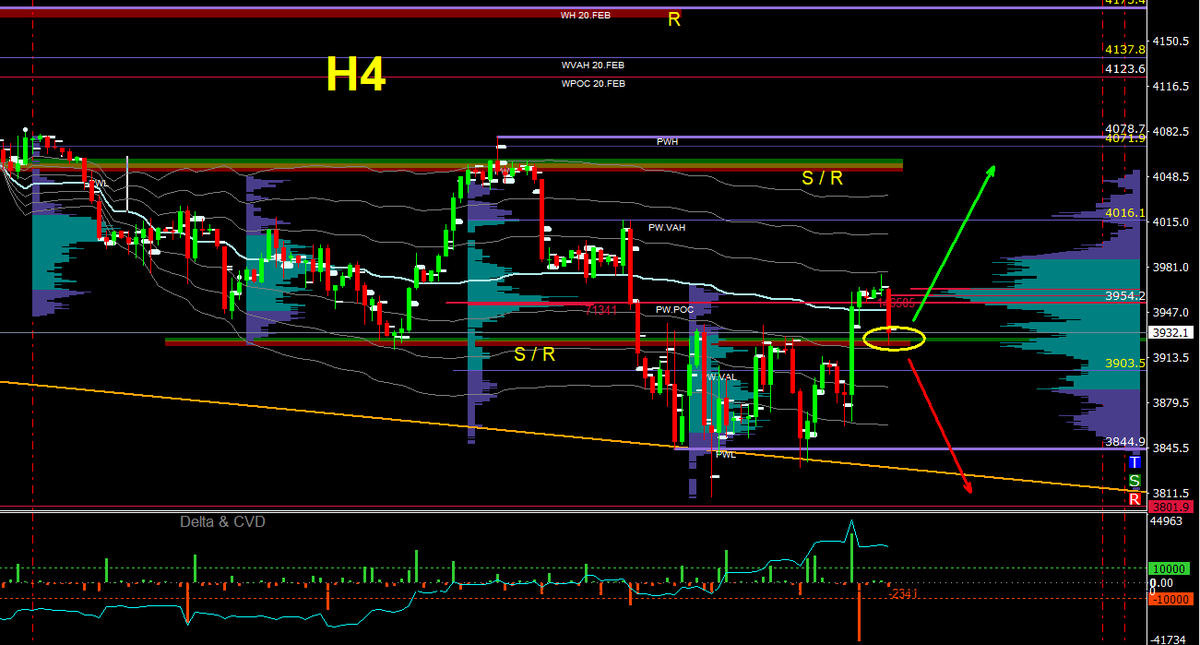Click the W.VAL level label

tap(721, 377)
